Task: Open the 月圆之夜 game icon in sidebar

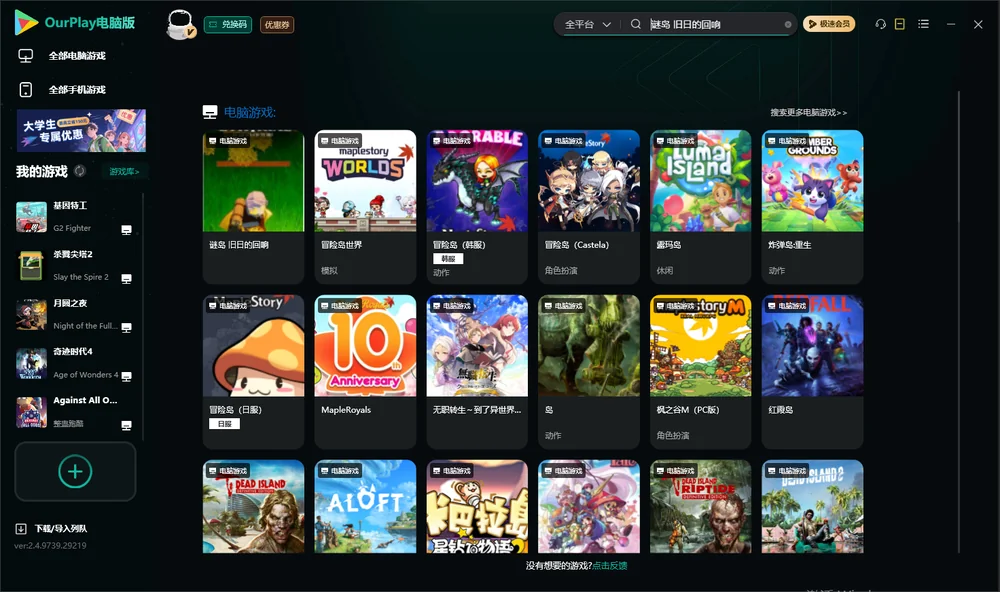Action: pos(31,315)
